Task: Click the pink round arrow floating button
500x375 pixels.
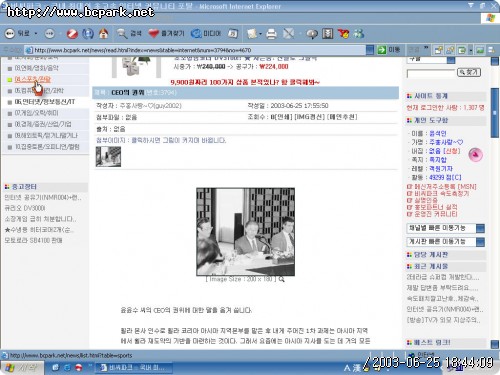Action: 476,155
